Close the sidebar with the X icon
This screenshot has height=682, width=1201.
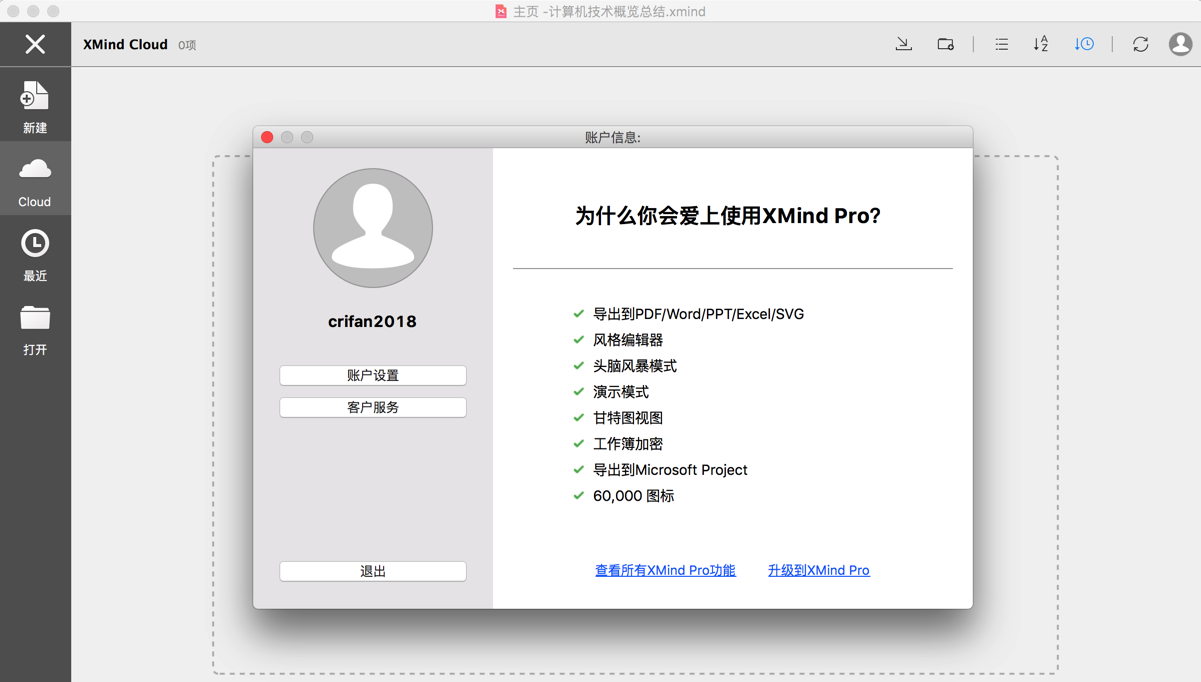35,44
